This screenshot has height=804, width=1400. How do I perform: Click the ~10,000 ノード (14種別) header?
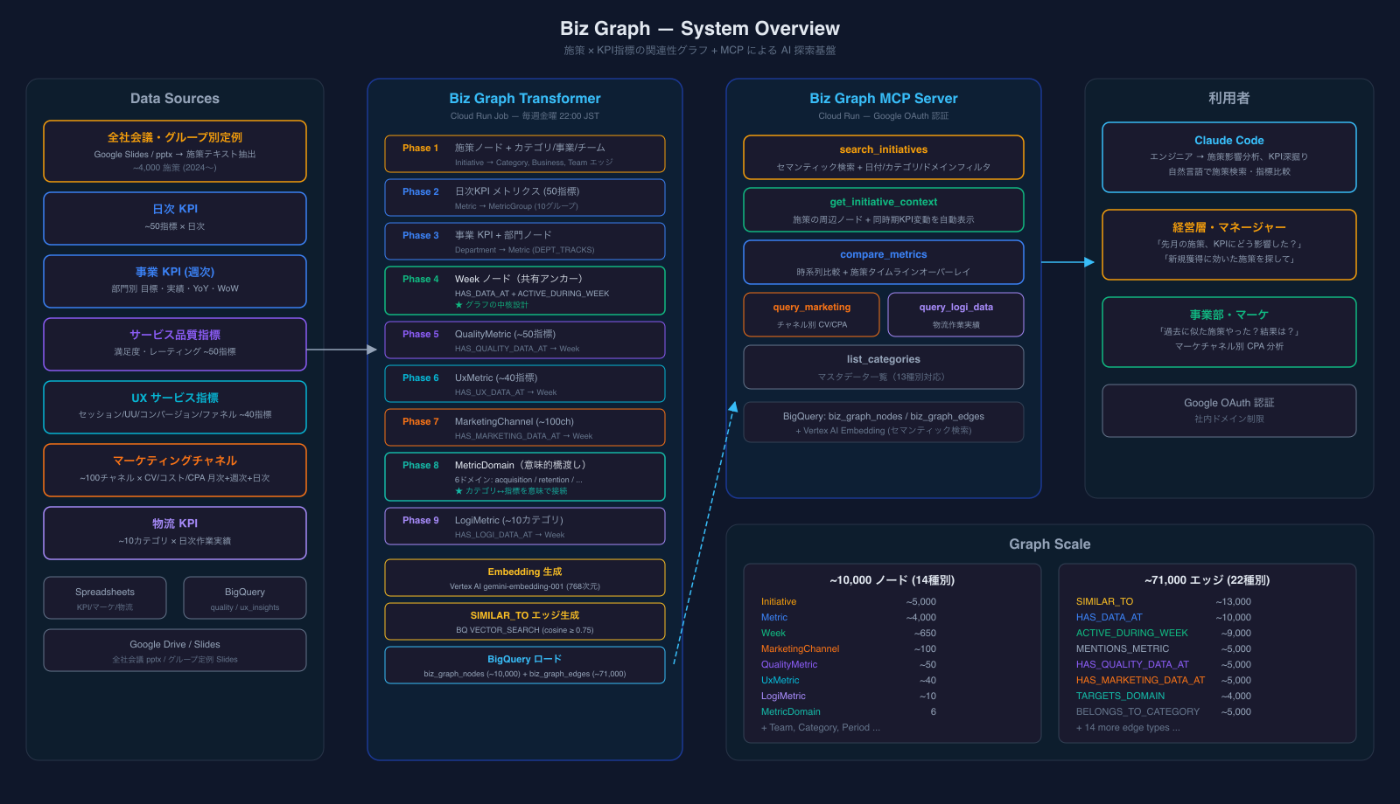[x=893, y=580]
